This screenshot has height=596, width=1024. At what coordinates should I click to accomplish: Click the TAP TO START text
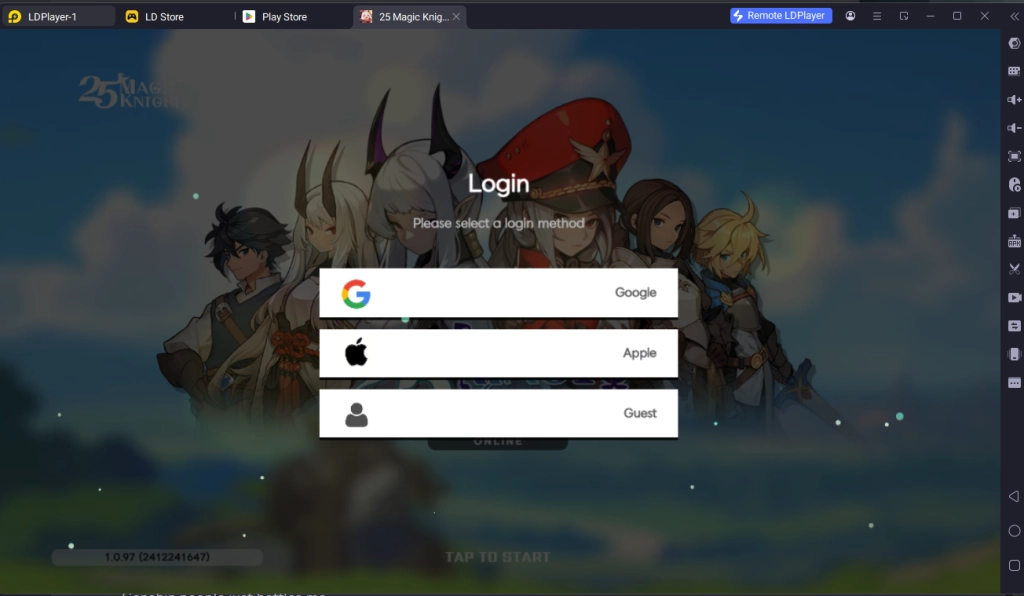coord(498,557)
